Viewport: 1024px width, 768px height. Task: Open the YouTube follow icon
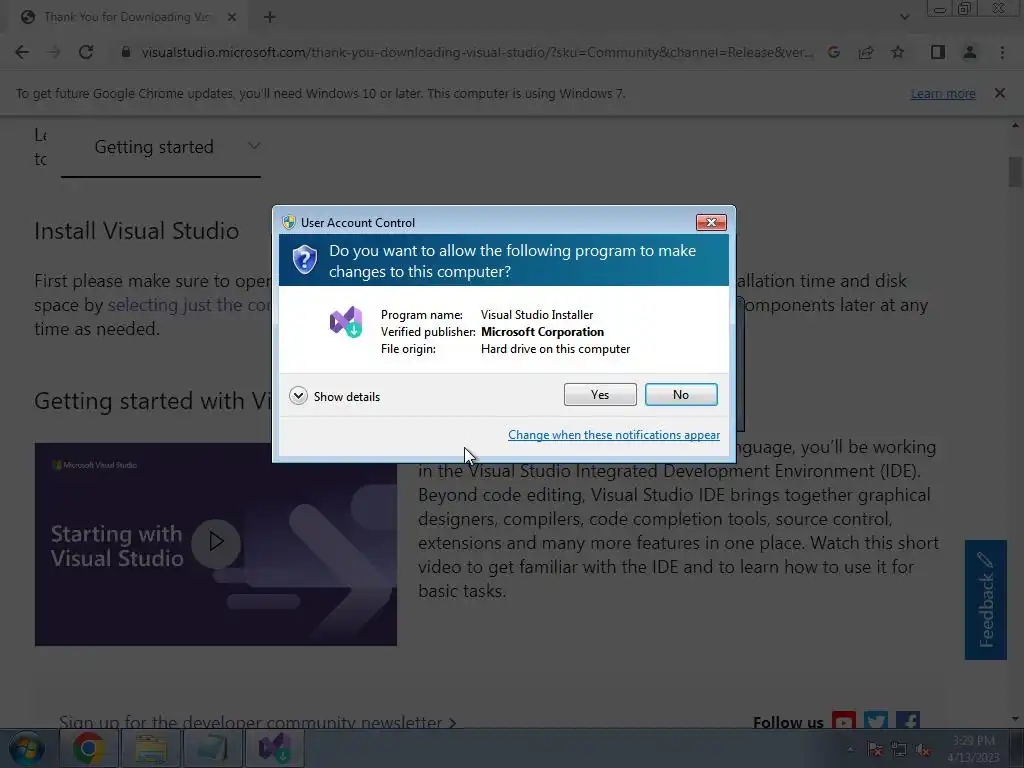click(x=843, y=722)
